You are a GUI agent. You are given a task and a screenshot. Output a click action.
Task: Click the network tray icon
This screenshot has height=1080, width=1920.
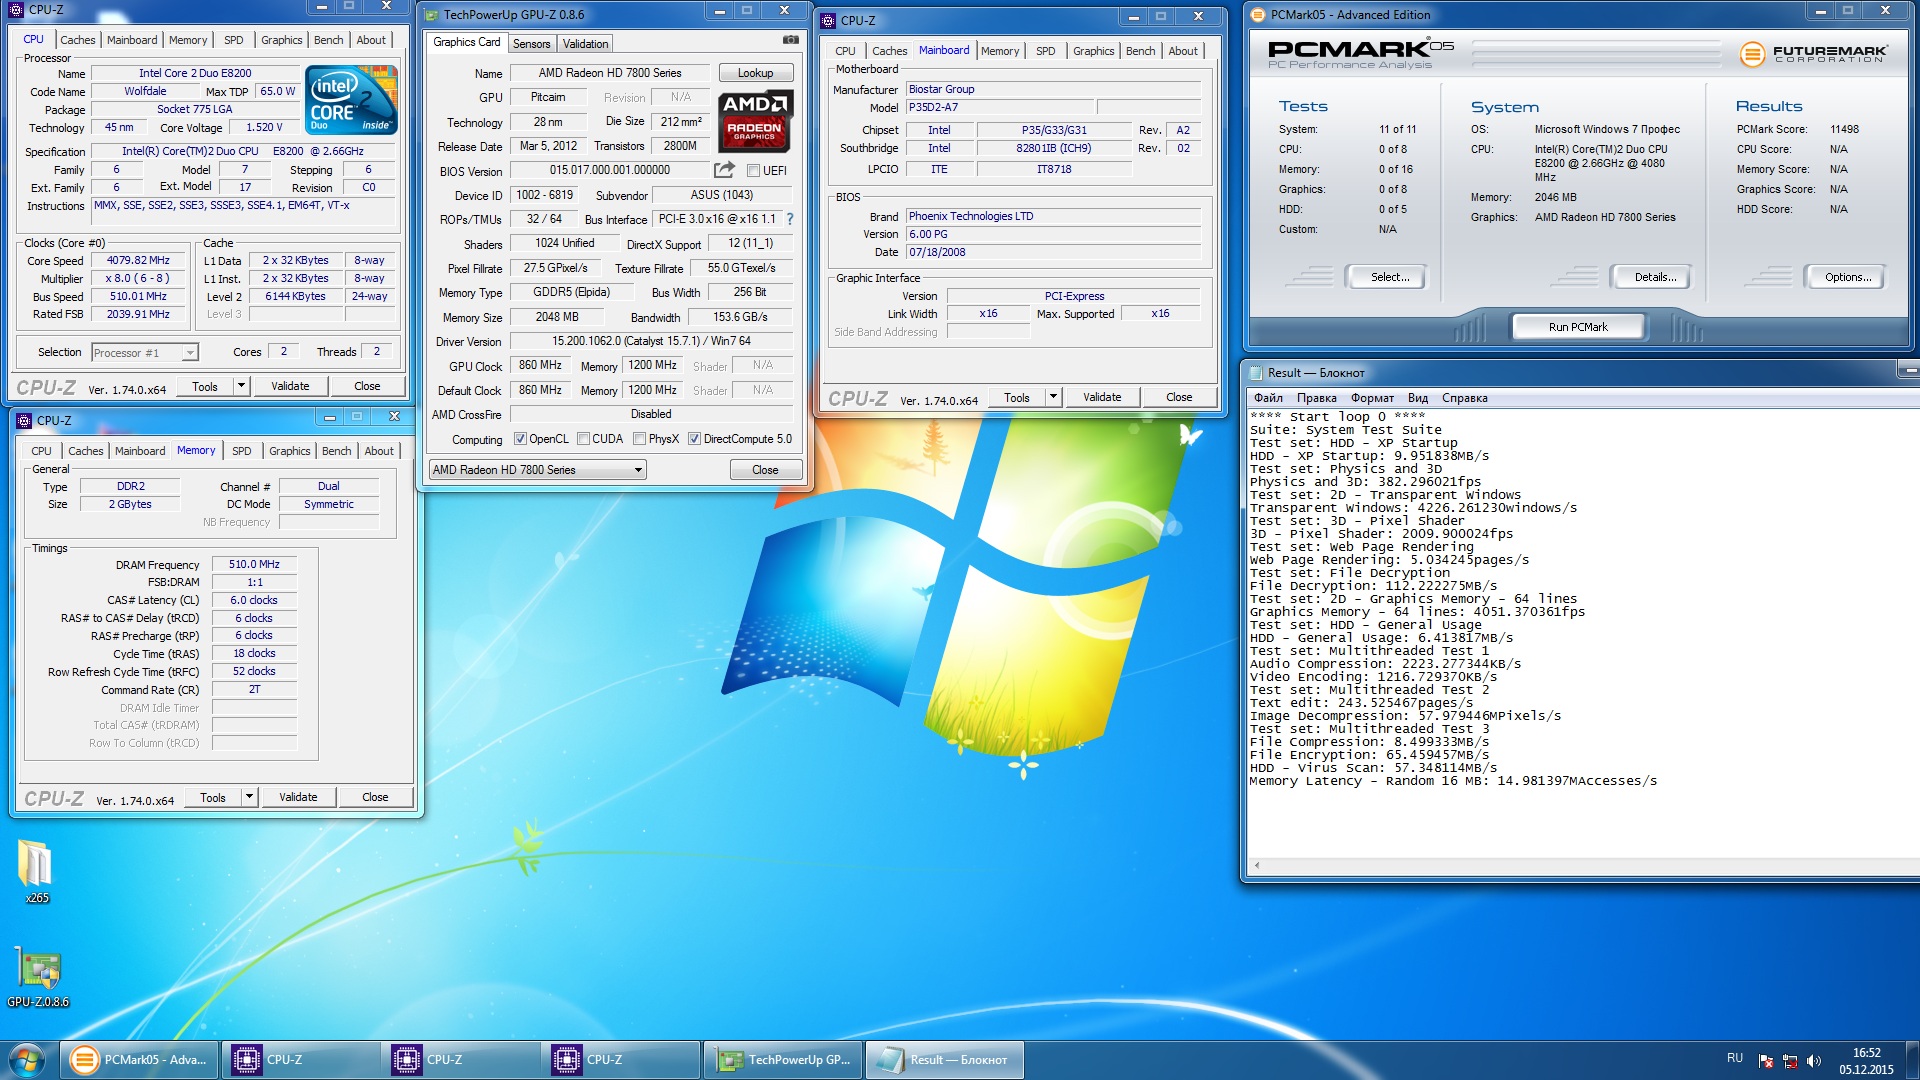pos(1790,1061)
